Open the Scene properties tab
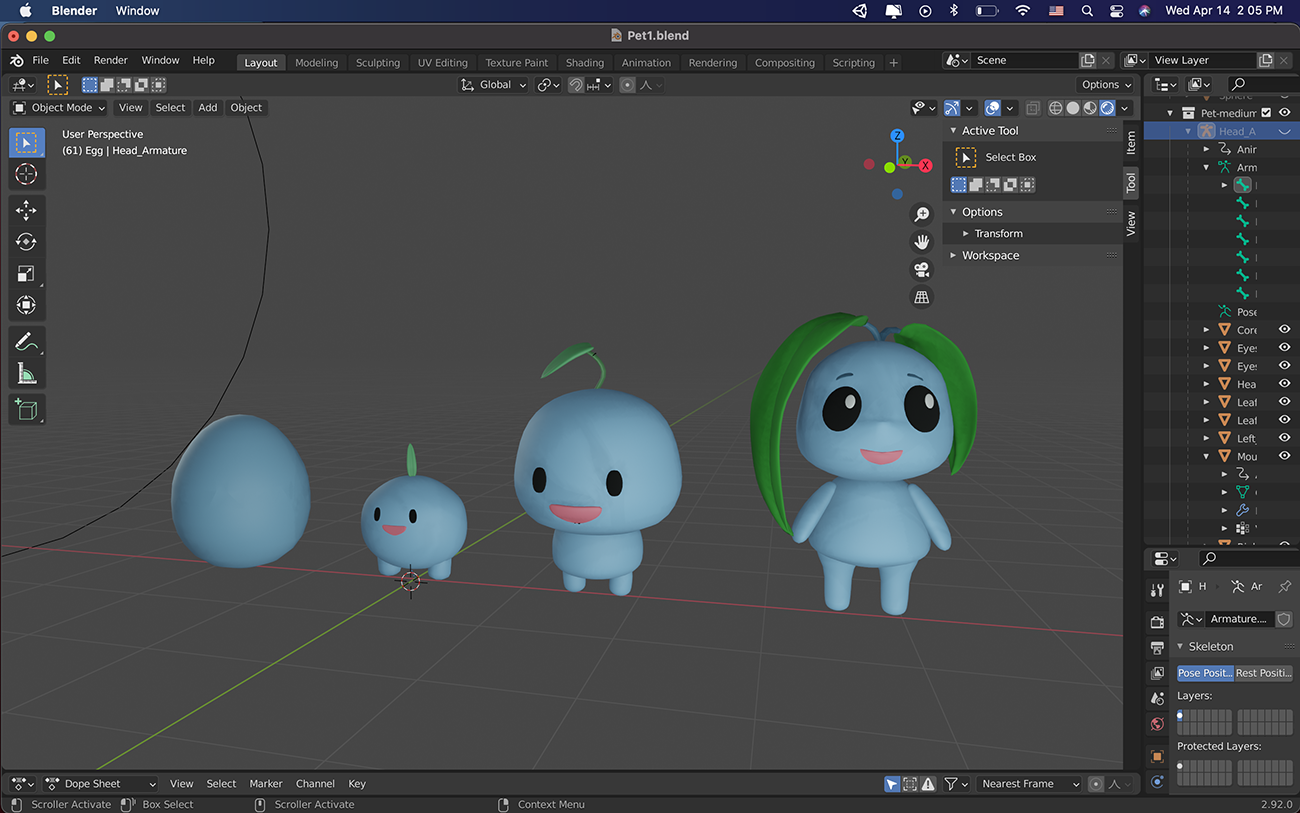 [1157, 698]
